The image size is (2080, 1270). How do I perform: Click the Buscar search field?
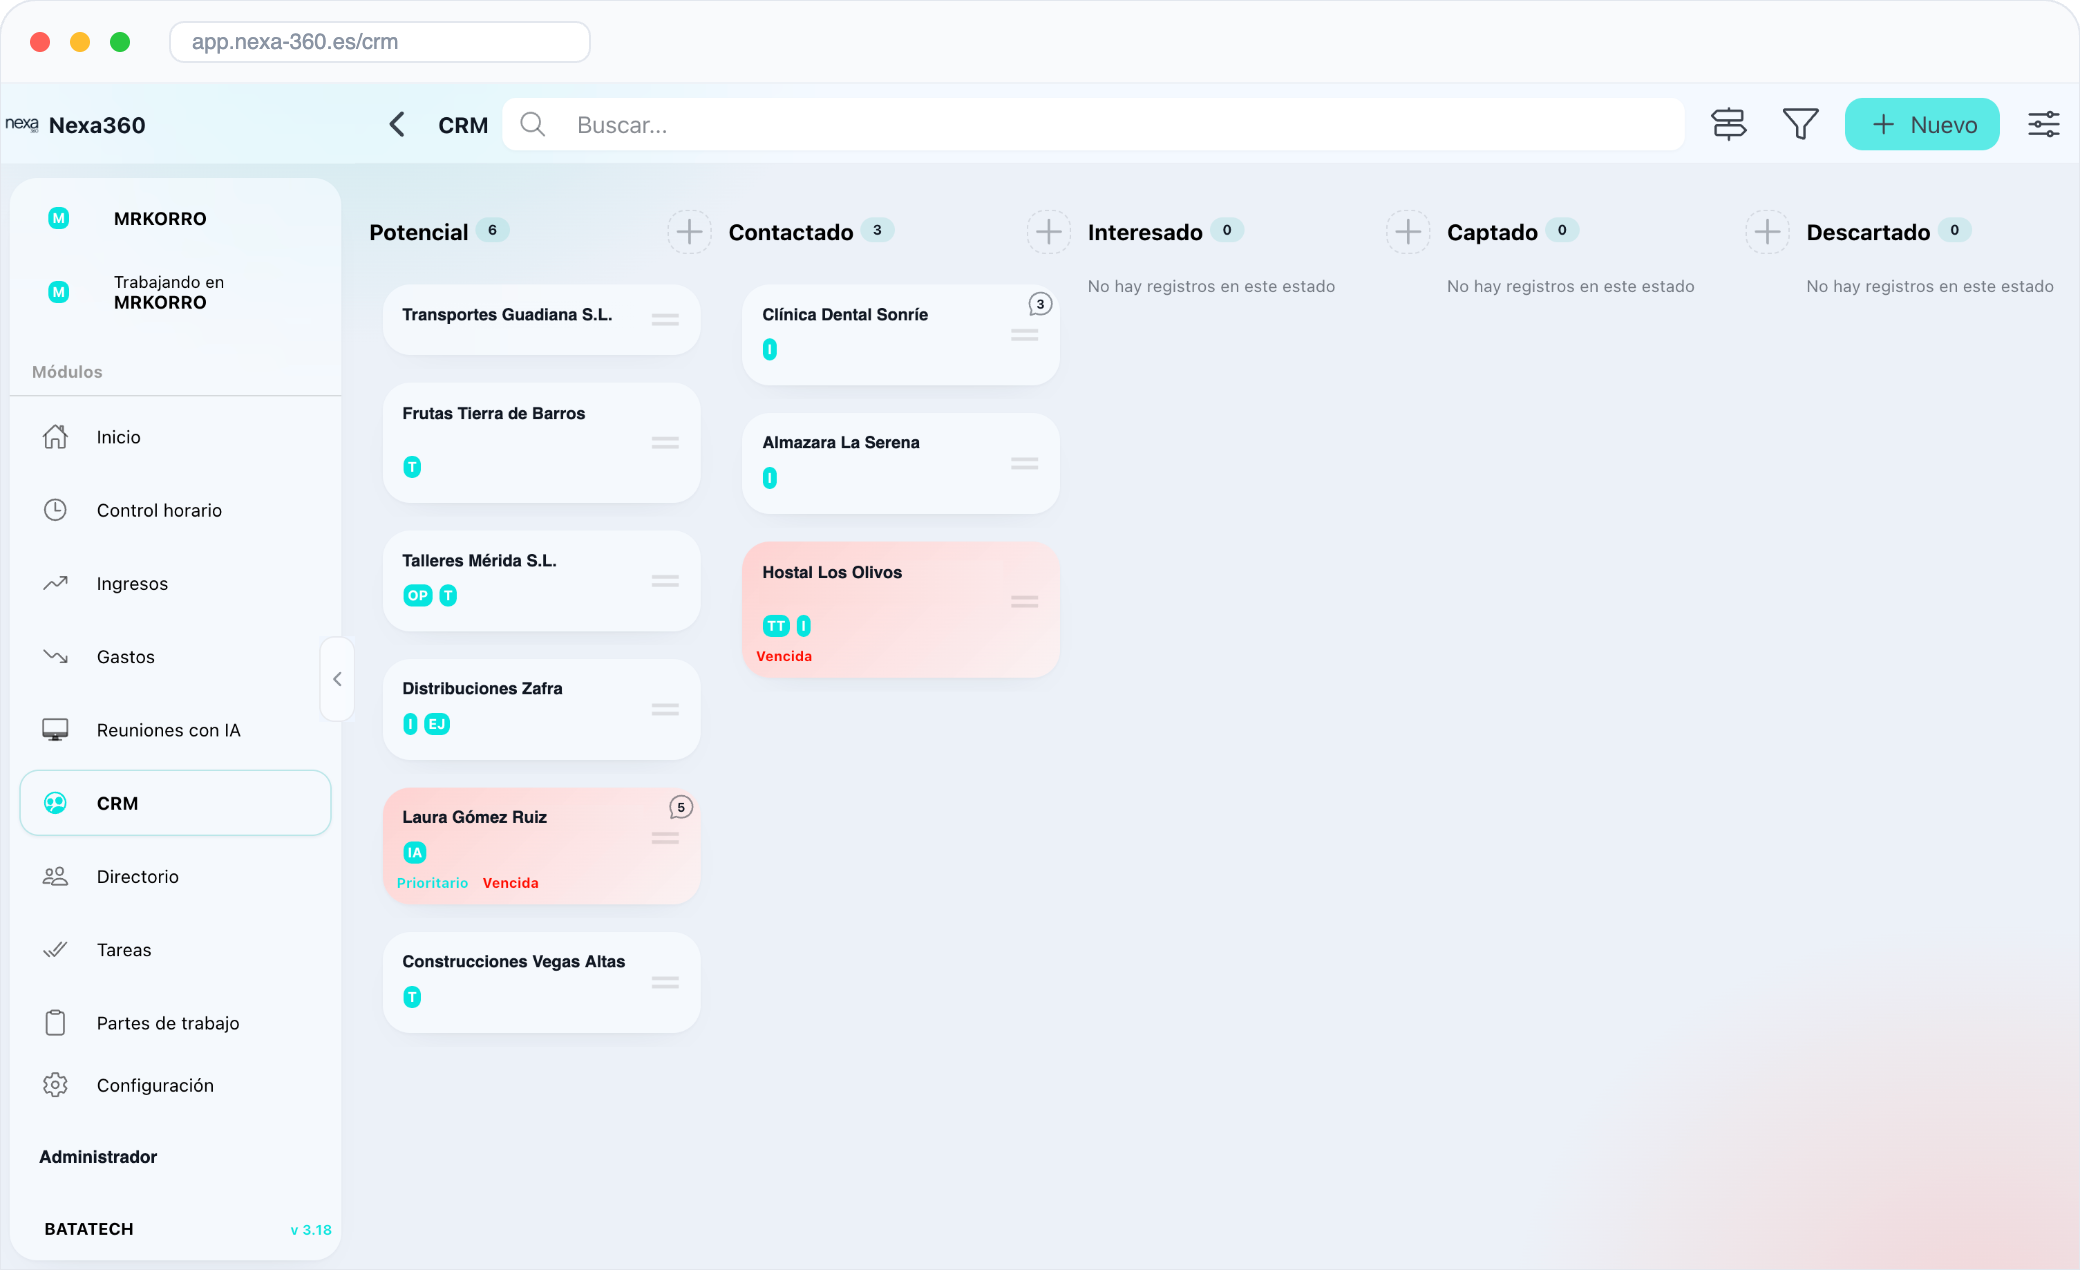[x=1093, y=124]
